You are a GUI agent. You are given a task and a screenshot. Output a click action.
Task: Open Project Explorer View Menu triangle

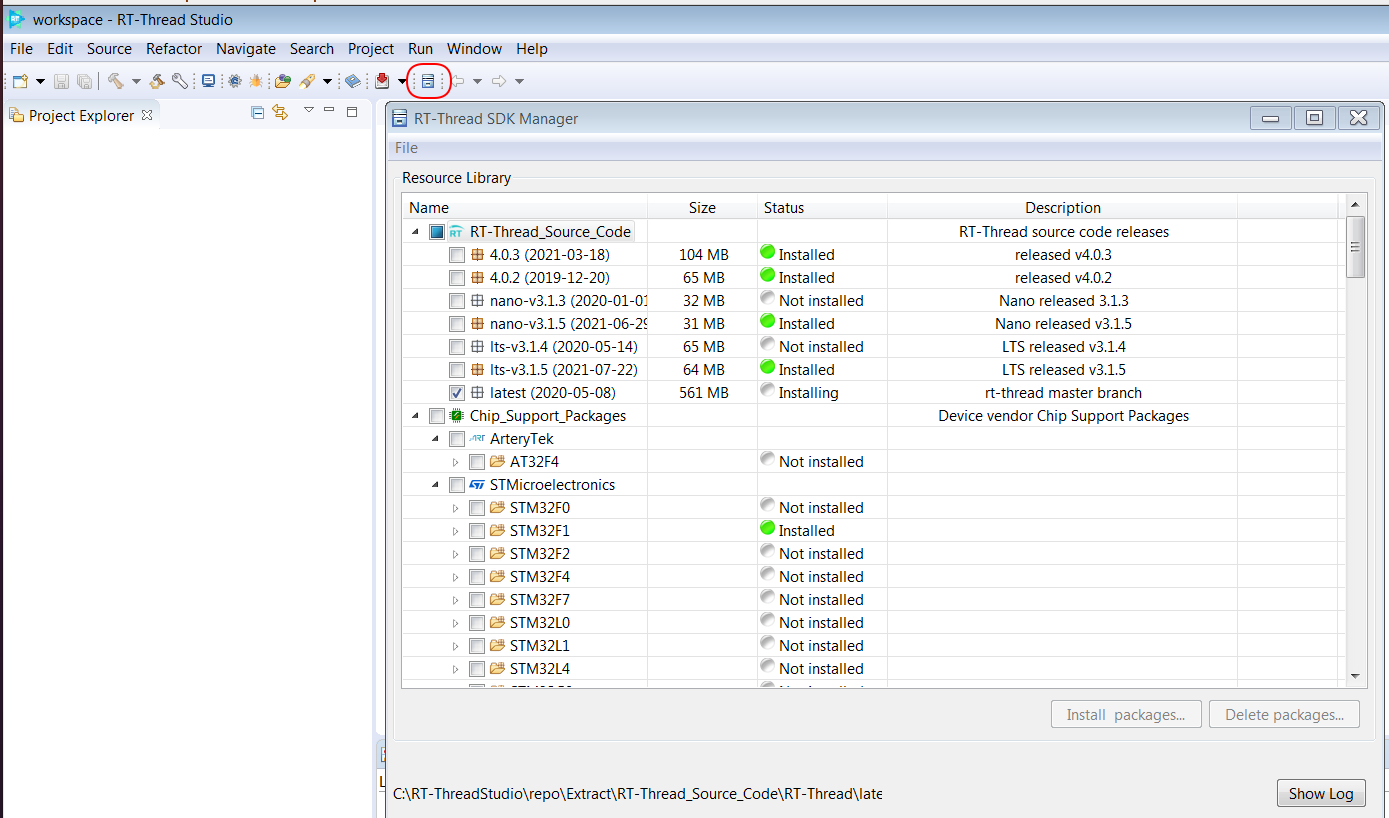coord(309,110)
